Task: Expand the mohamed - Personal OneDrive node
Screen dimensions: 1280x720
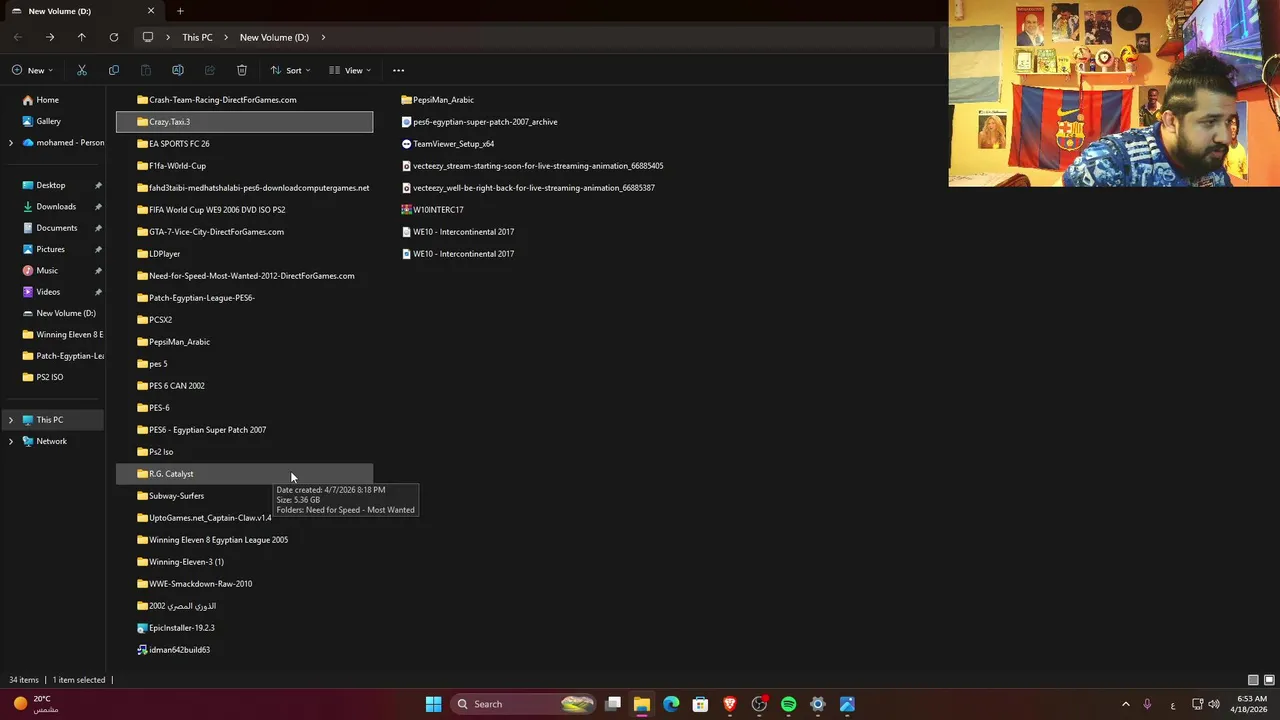Action: tap(11, 143)
